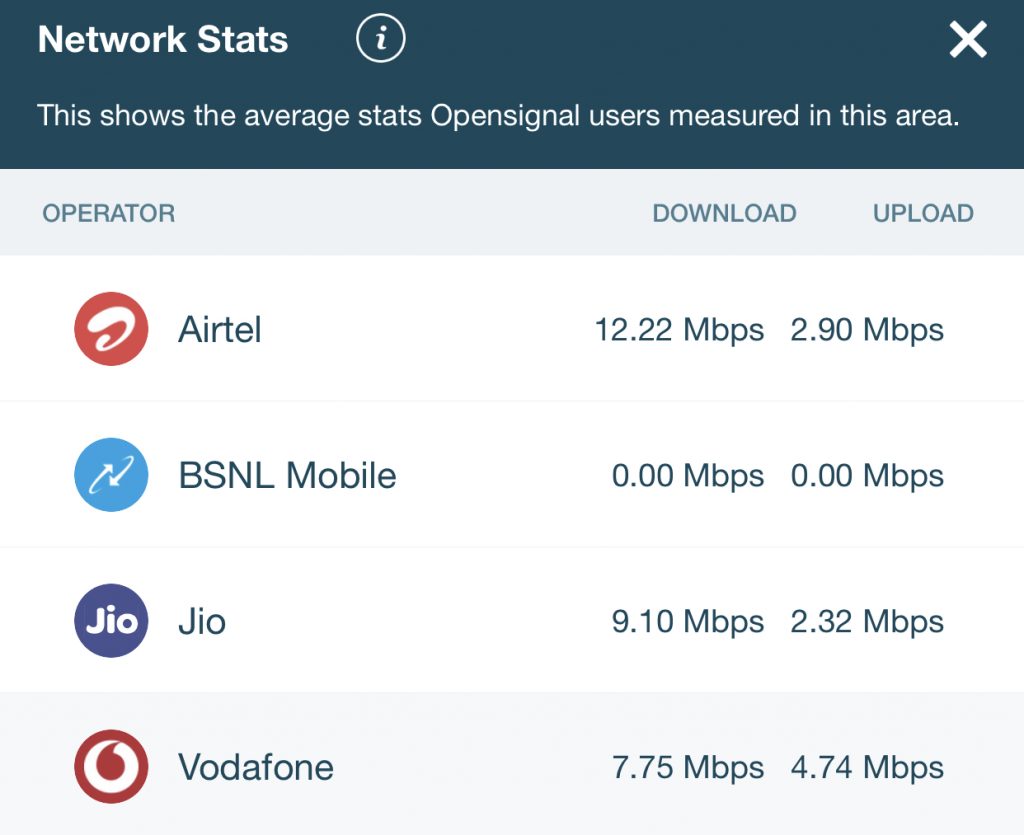Viewport: 1024px width, 835px height.
Task: Select the Airtel operator name
Action: 219,329
